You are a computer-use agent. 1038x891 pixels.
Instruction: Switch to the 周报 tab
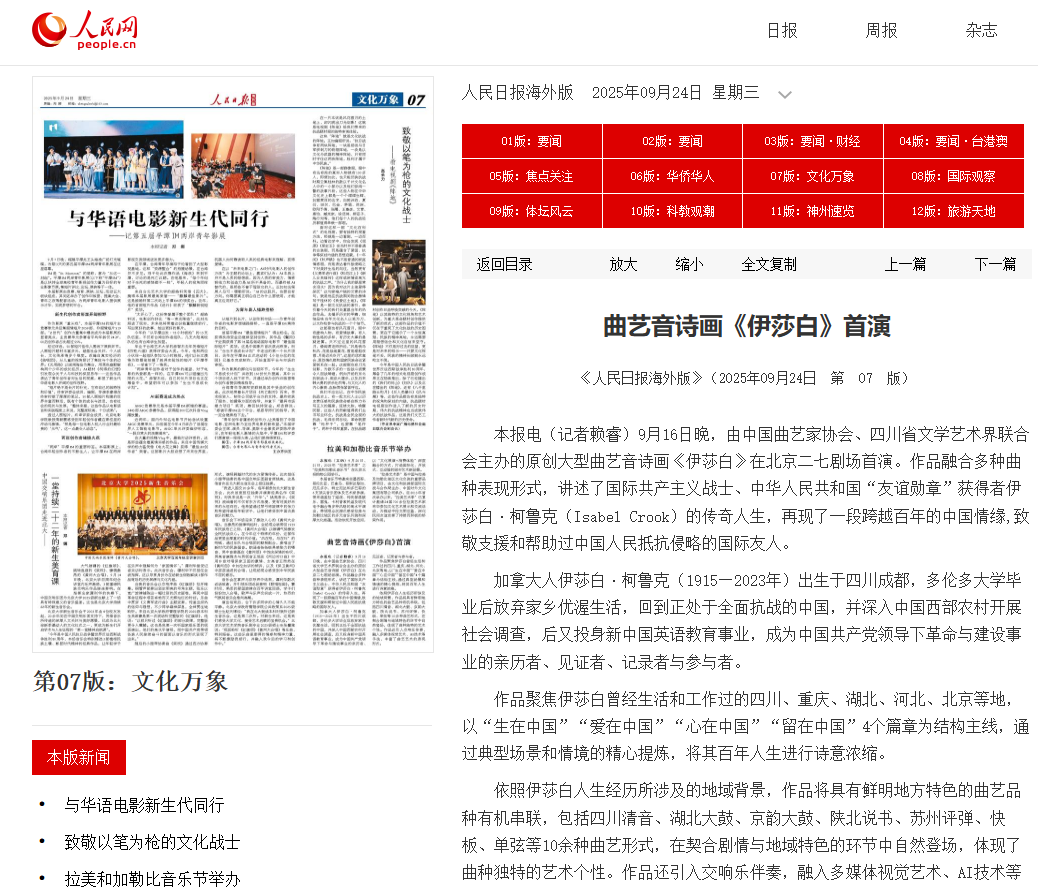tap(880, 31)
